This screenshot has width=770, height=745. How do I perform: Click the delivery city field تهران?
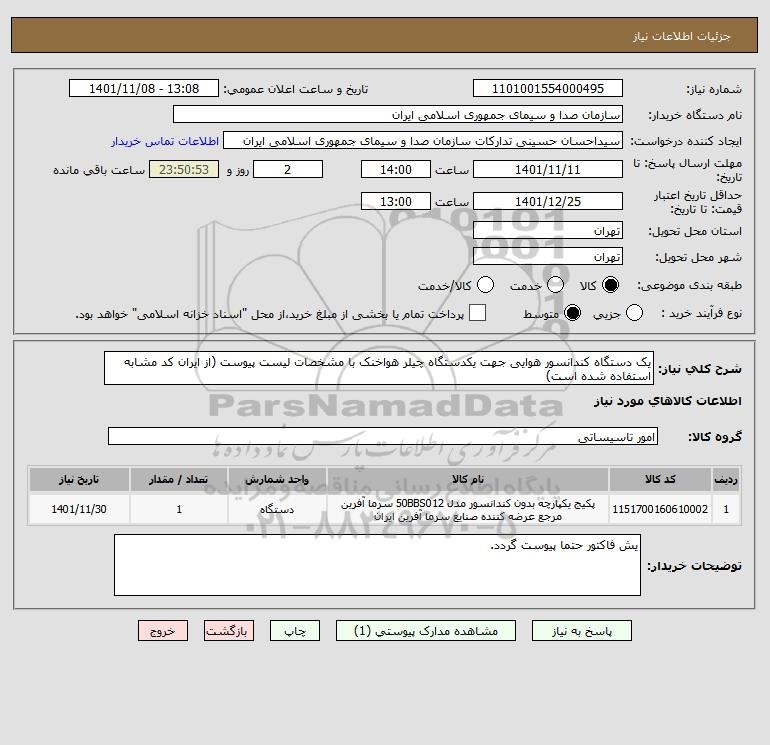(x=548, y=256)
